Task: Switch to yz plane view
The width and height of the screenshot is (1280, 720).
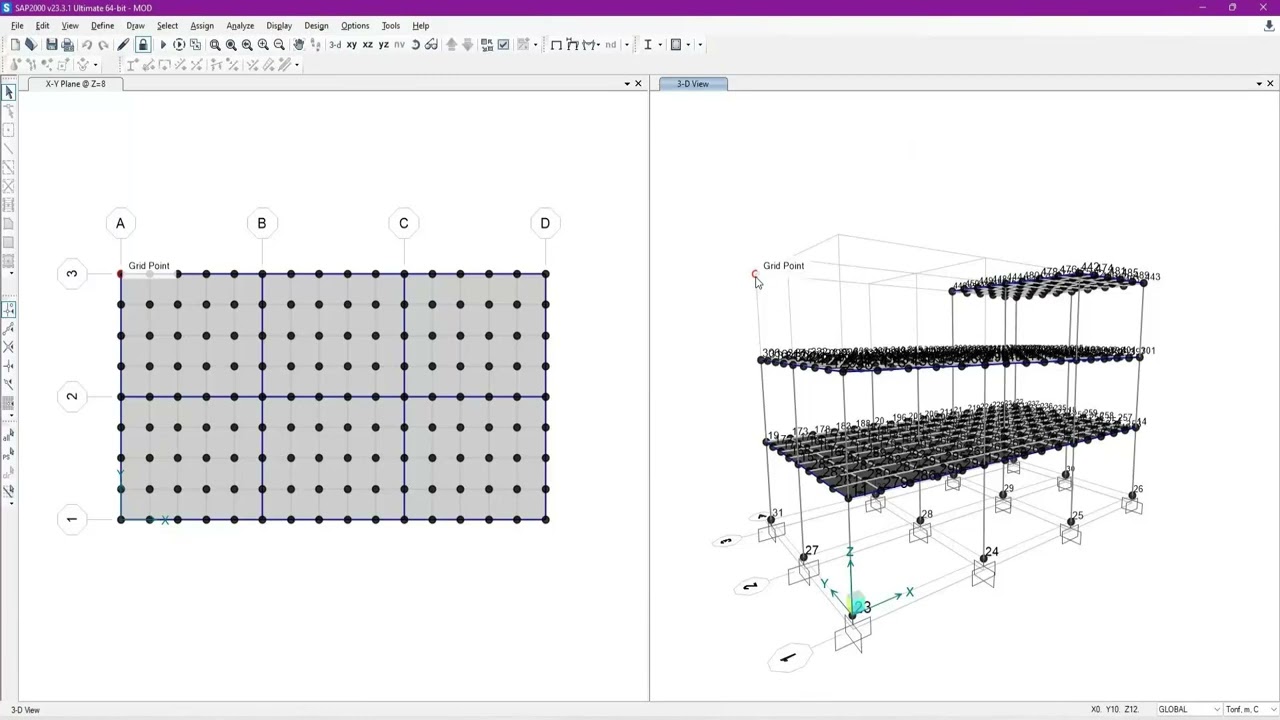Action: pos(383,44)
